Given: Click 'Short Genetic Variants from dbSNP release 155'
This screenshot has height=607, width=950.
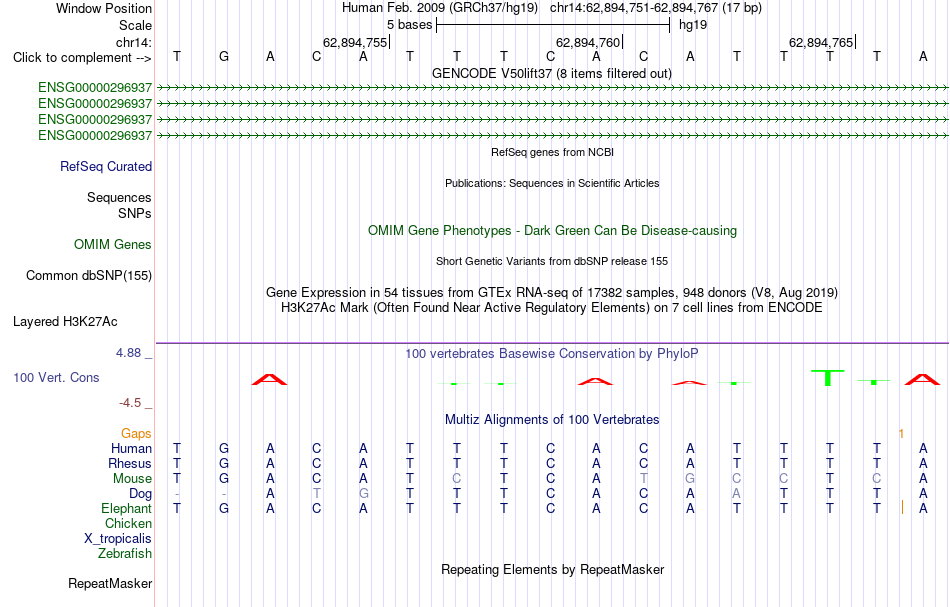Looking at the screenshot, I should pyautogui.click(x=552, y=262).
